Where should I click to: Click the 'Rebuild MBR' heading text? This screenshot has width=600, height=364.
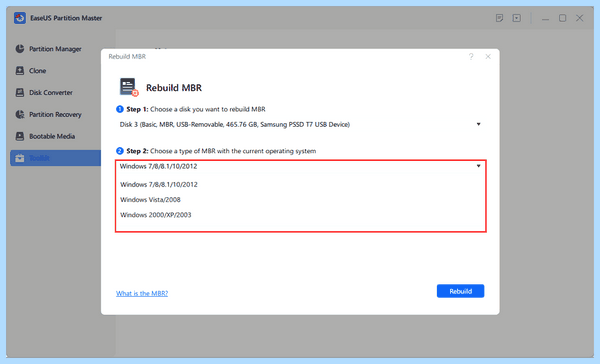pyautogui.click(x=174, y=88)
